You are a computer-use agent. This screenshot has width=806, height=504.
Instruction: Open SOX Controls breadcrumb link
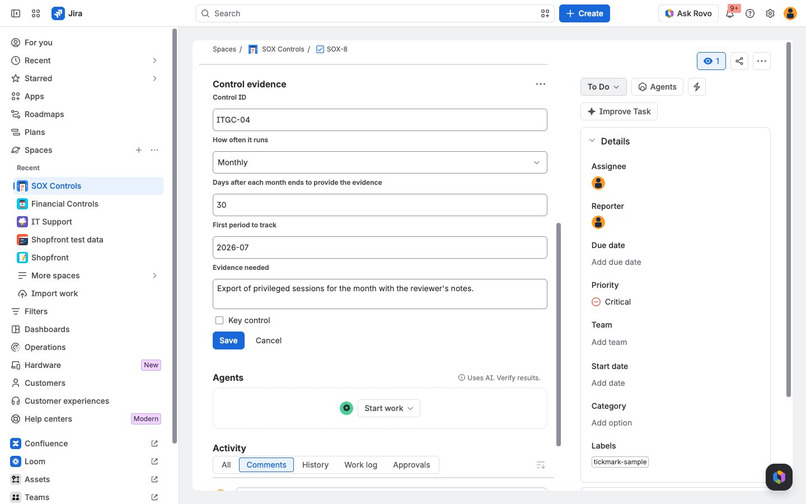pos(283,49)
